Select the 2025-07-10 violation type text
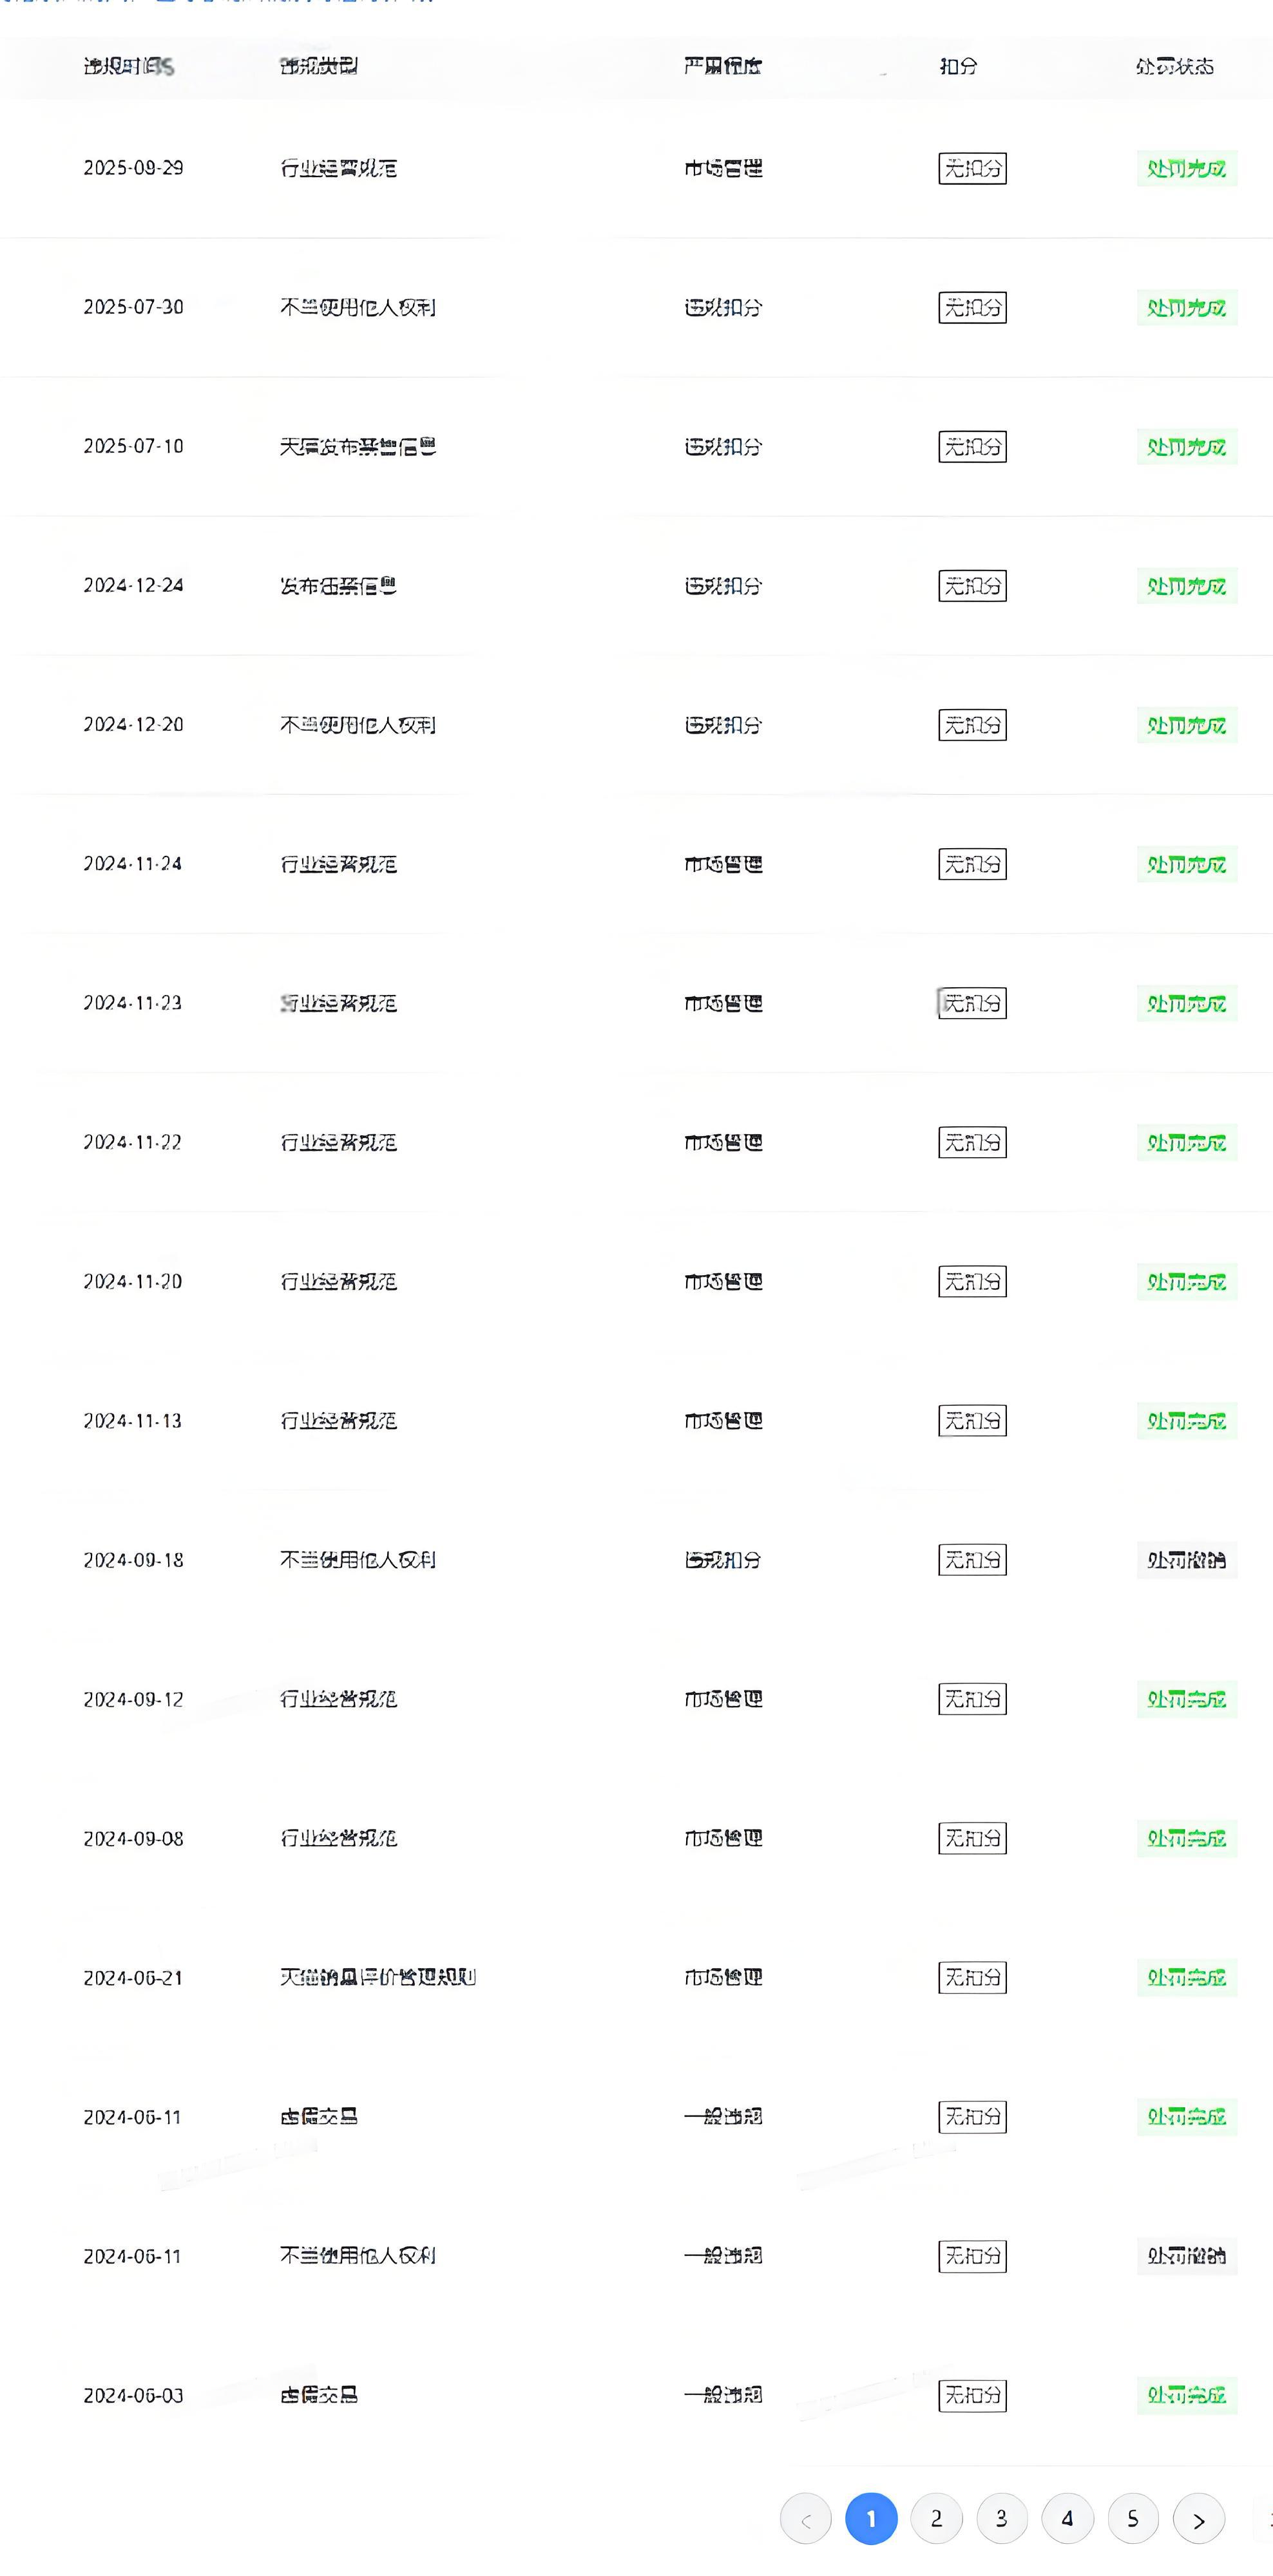1273x2576 pixels. 357,446
